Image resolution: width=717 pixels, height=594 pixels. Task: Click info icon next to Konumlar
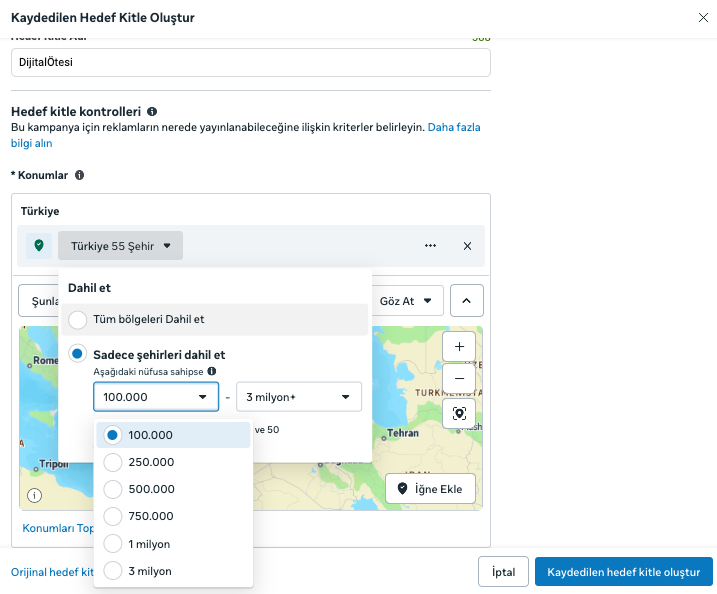79,175
